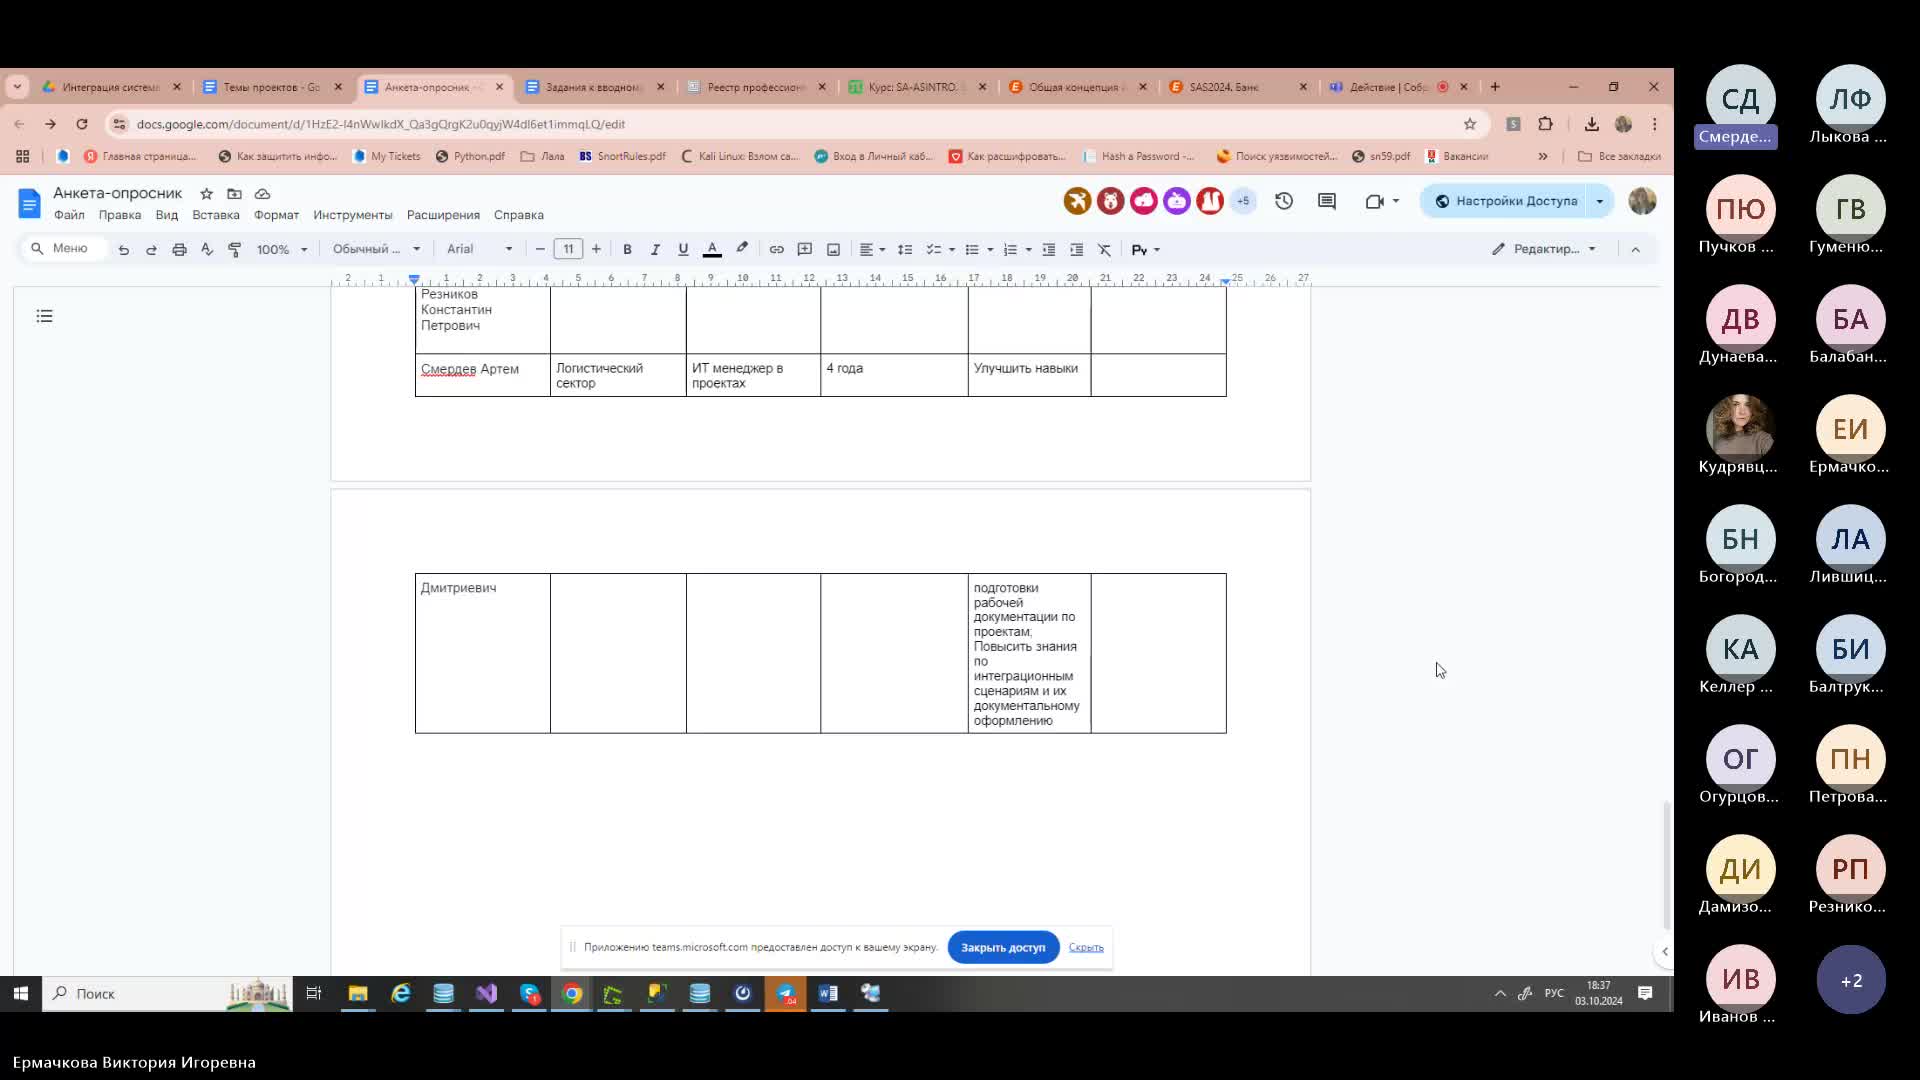Screen dimensions: 1920x1080
Task: Click Настройки Доступа share button
Action: [1506, 201]
